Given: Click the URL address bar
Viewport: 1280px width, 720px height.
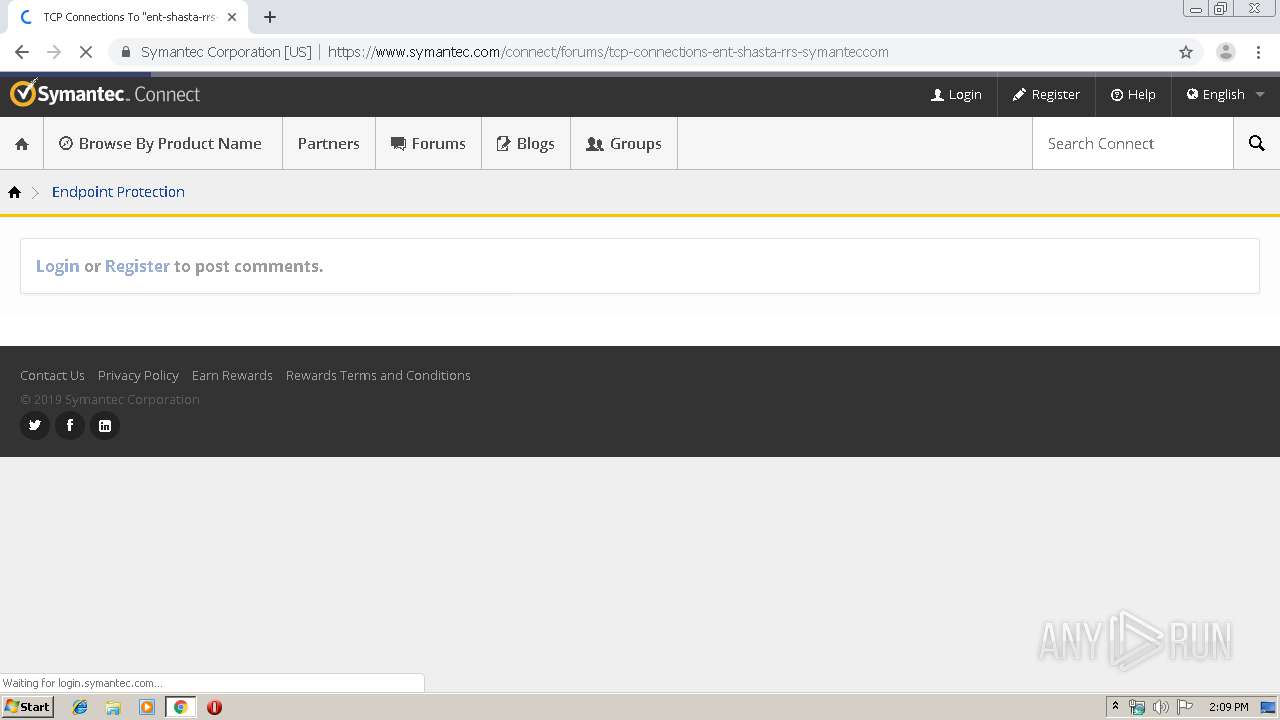Looking at the screenshot, I should tap(640, 52).
